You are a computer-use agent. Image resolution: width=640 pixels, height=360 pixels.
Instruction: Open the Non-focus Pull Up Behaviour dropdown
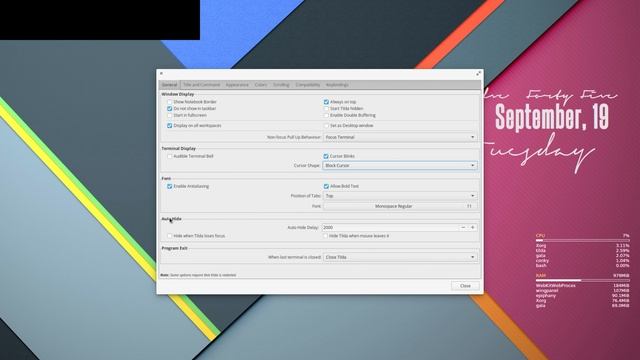click(x=400, y=137)
